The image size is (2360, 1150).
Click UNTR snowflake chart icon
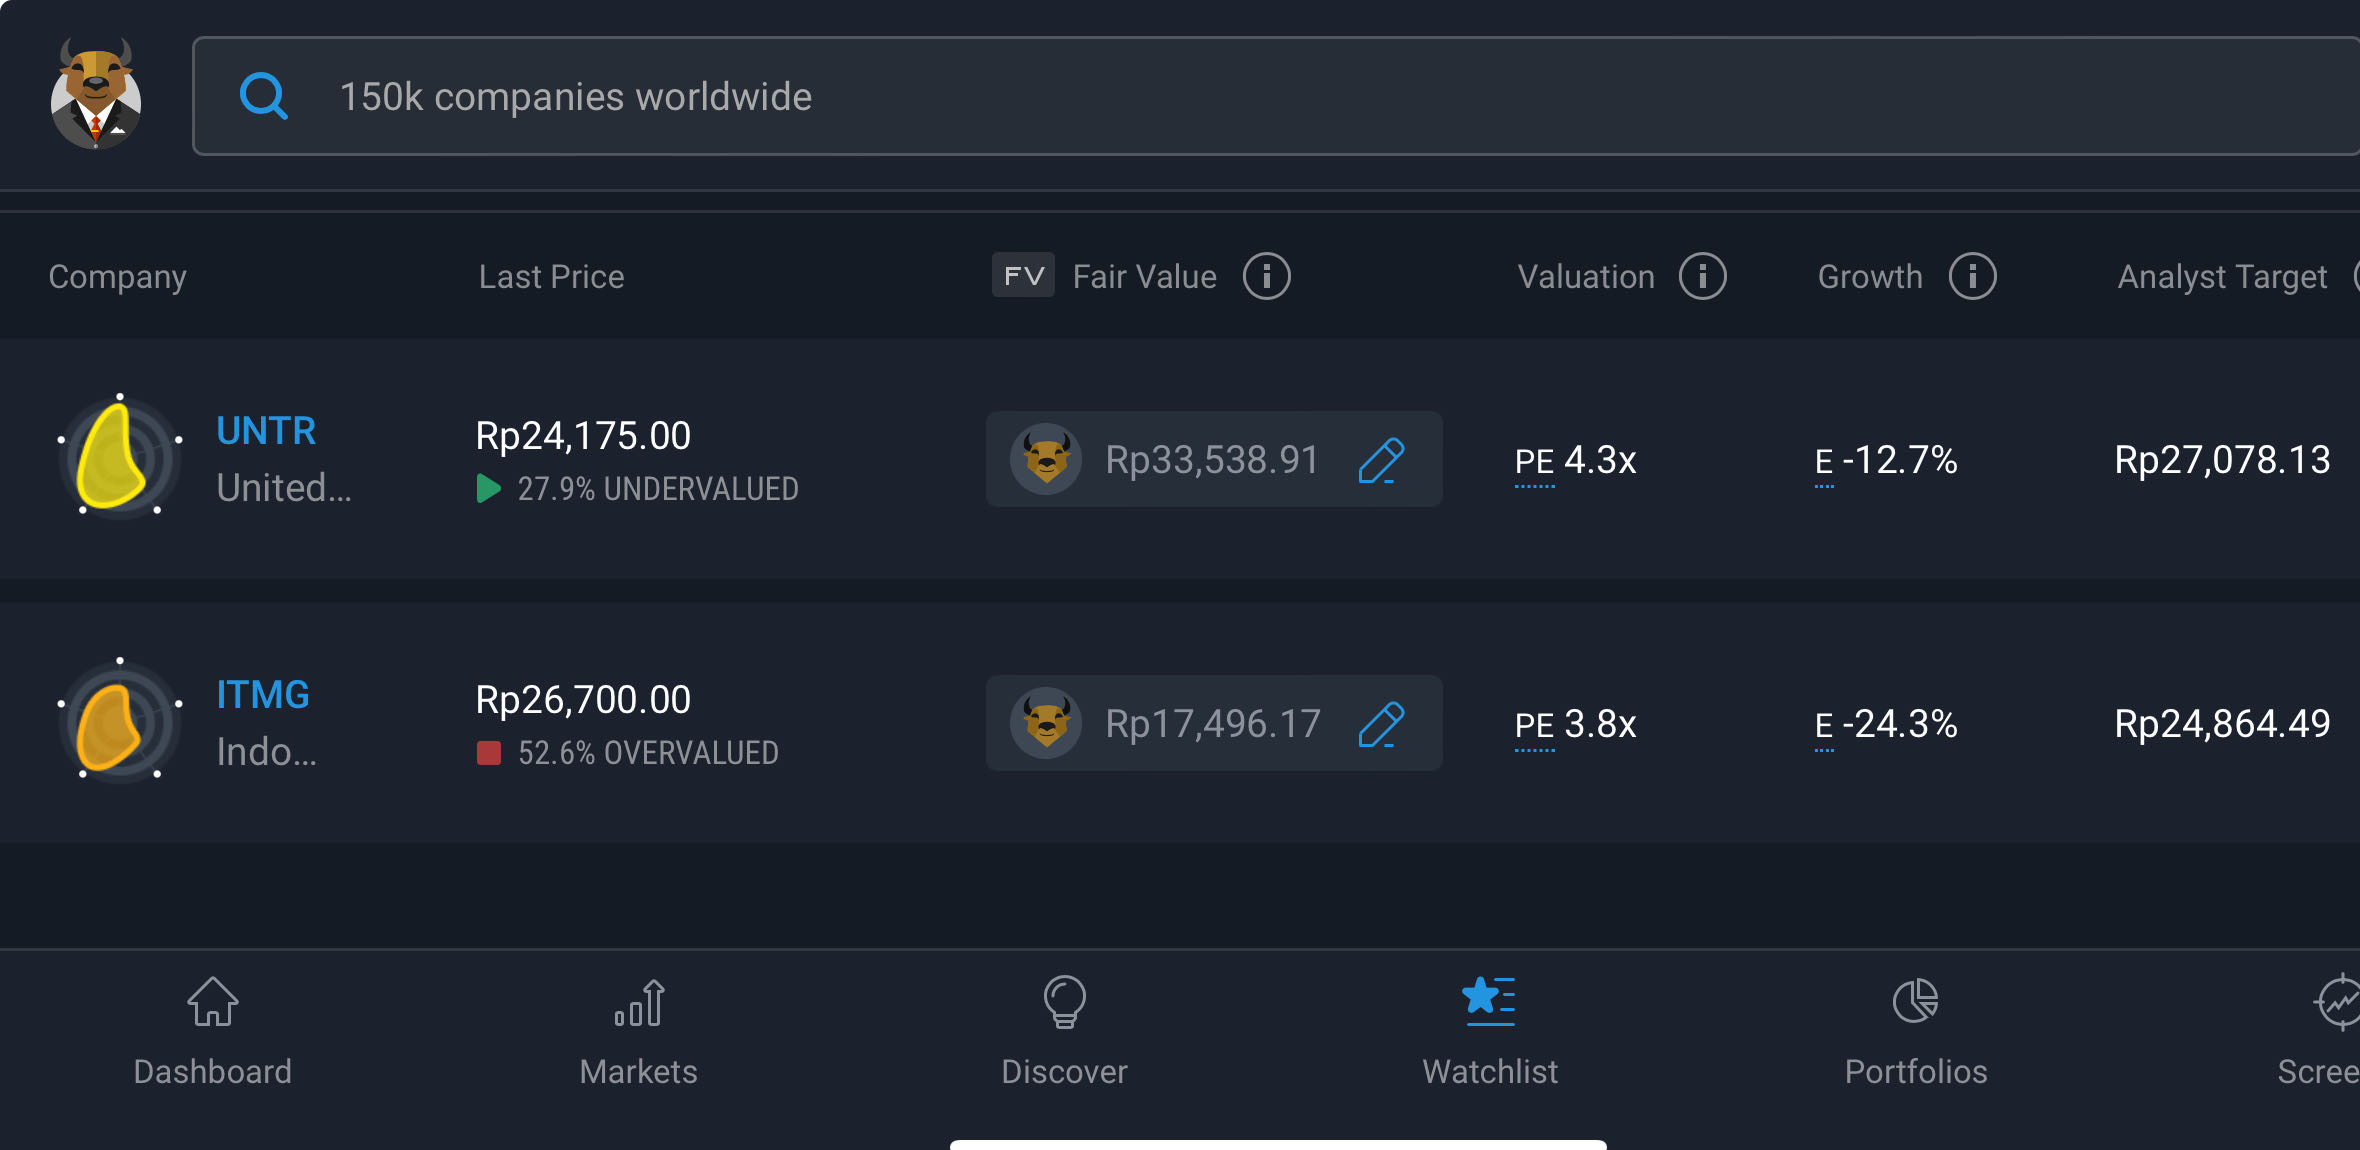(x=120, y=458)
